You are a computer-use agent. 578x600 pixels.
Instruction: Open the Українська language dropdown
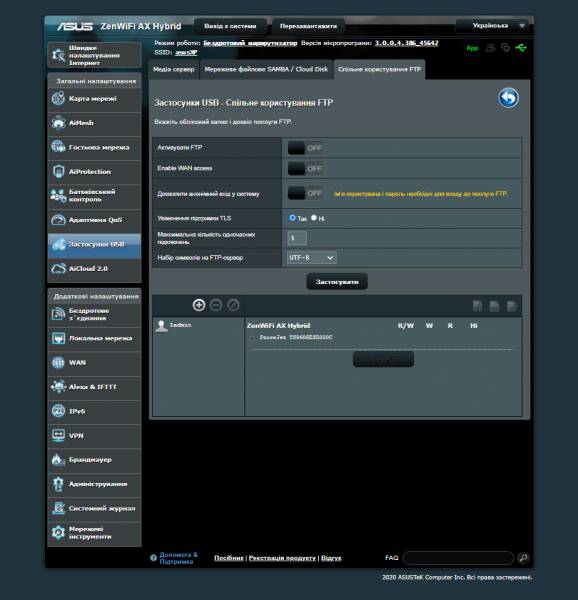[493, 26]
